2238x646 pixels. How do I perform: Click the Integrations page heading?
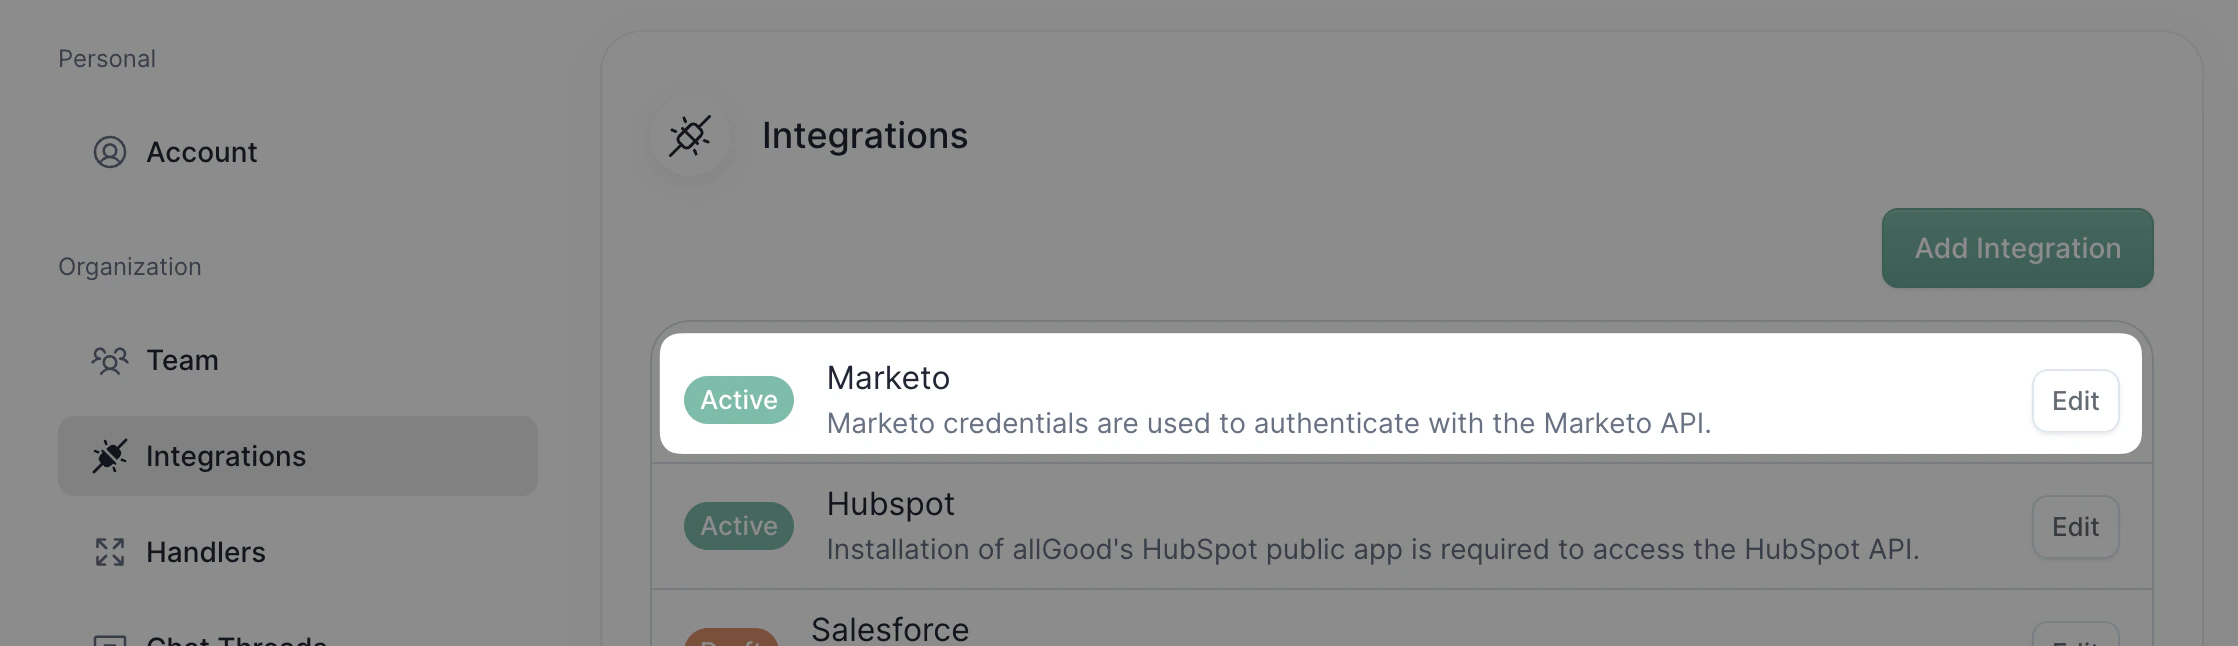coord(865,136)
